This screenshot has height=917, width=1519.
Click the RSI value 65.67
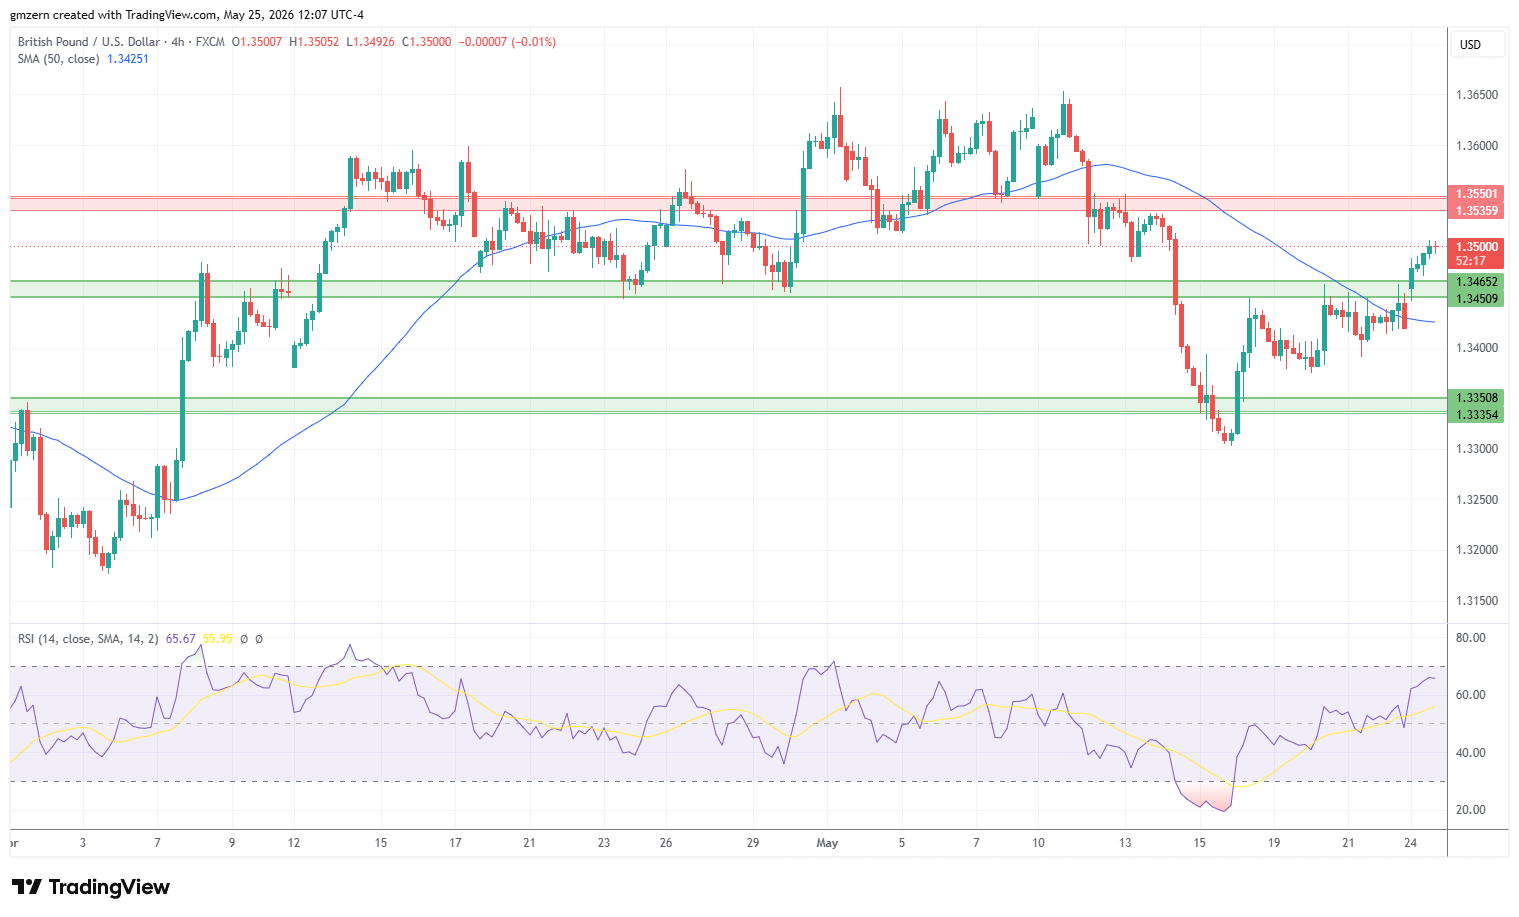[181, 639]
